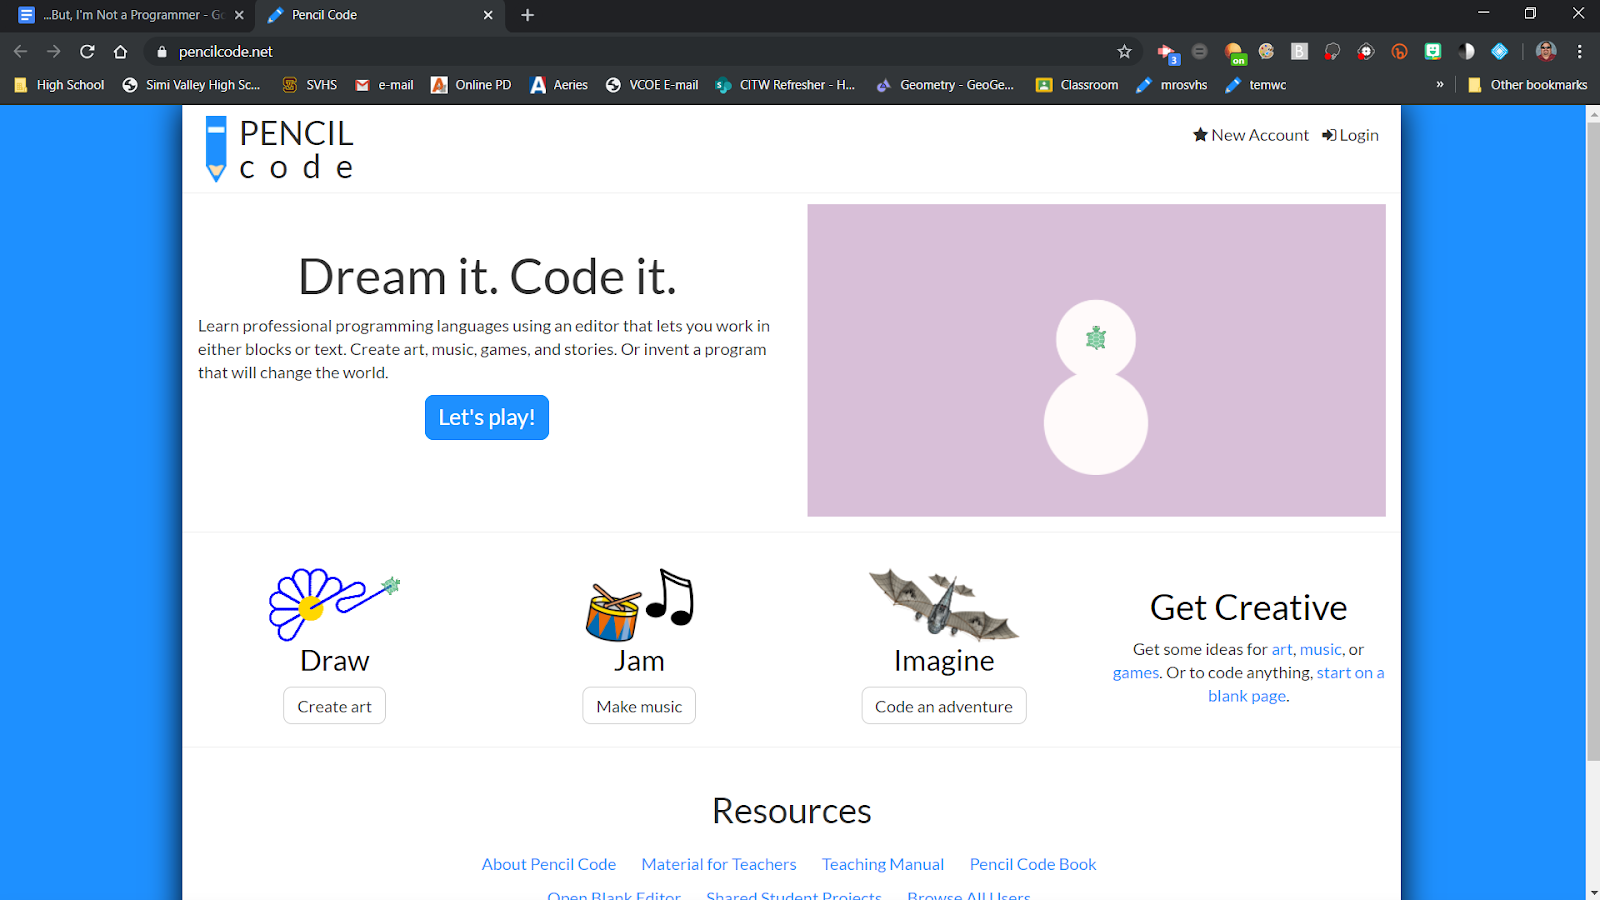
Task: Open the Chrome profile avatar
Action: coord(1546,51)
